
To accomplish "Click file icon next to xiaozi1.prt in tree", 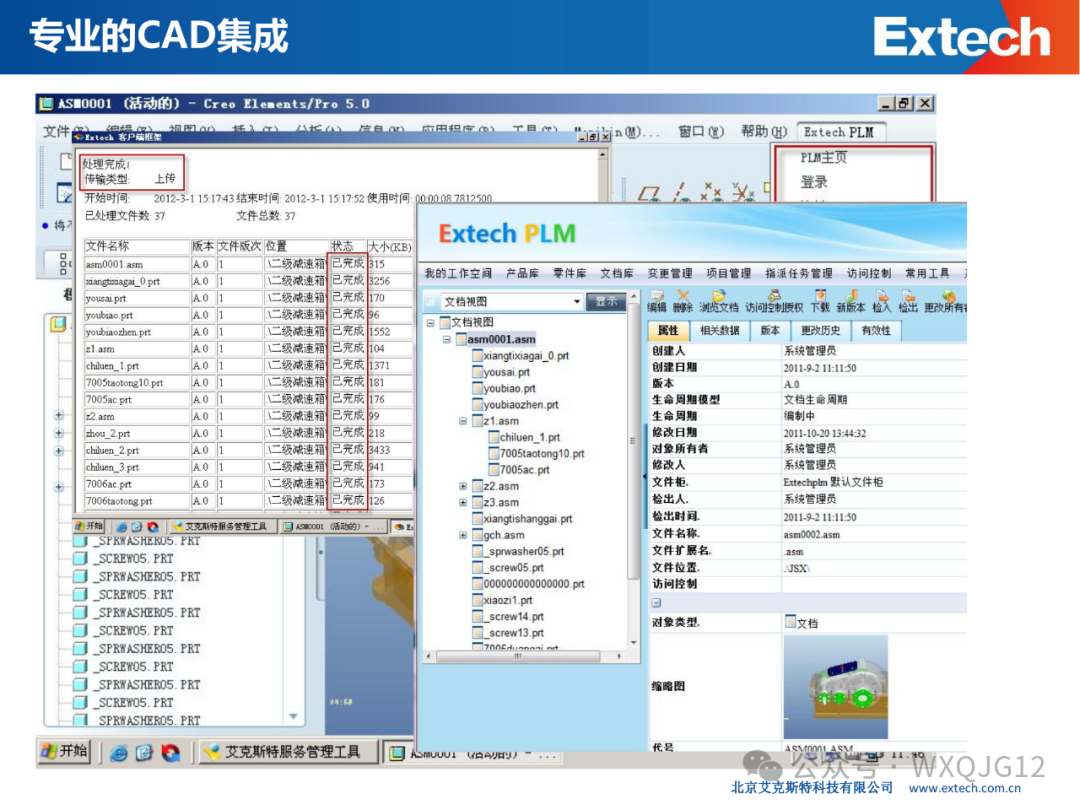I will point(478,600).
